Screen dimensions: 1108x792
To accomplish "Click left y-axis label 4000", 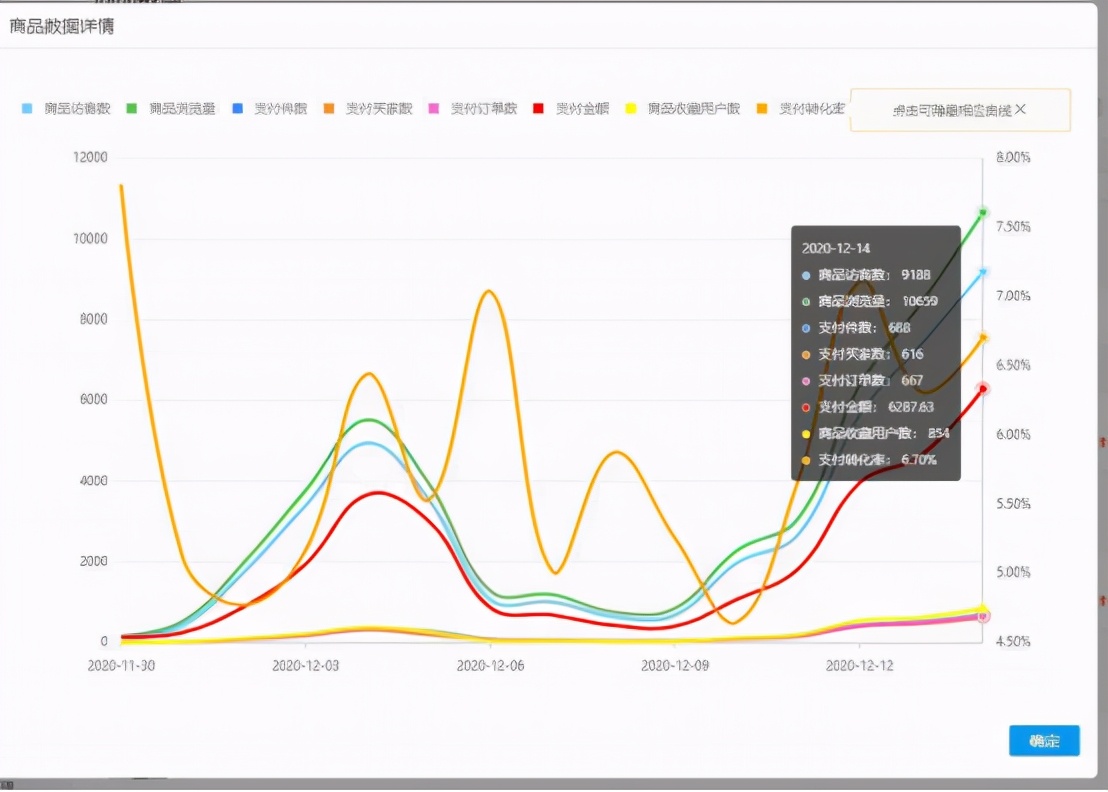I will pyautogui.click(x=93, y=480).
